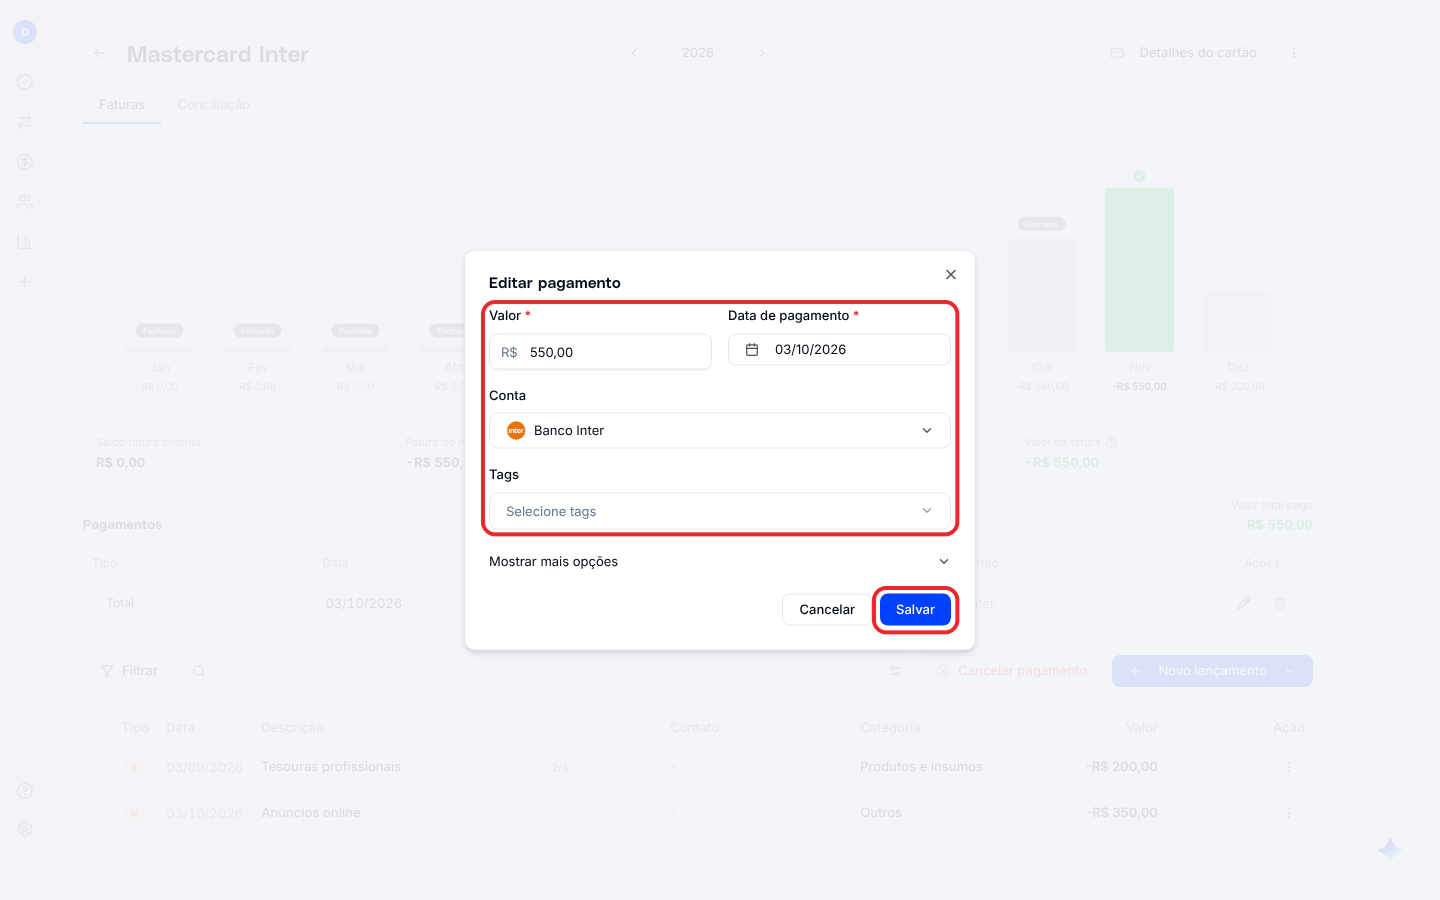This screenshot has height=900, width=1440.
Task: Toggle the checkbox for Anúncios online
Action: pyautogui.click(x=99, y=813)
